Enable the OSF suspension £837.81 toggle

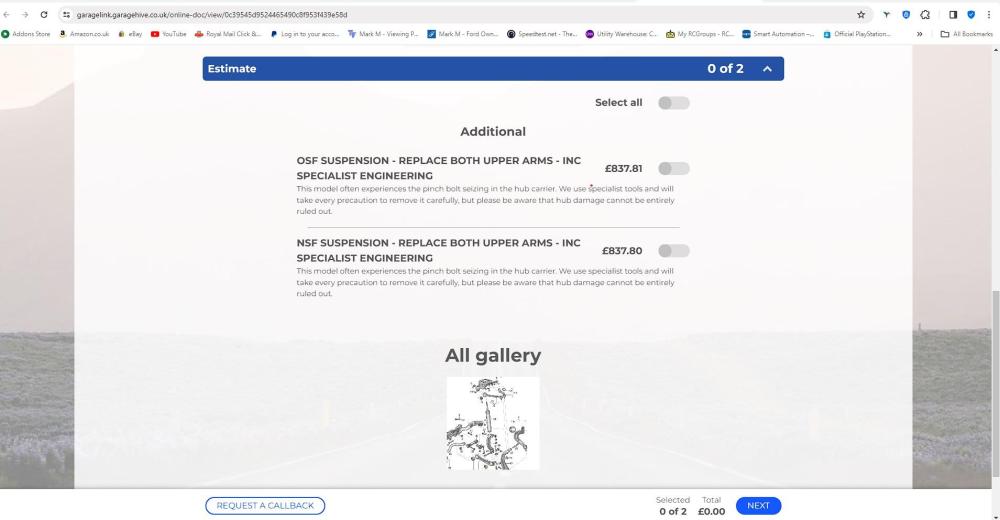pos(673,168)
